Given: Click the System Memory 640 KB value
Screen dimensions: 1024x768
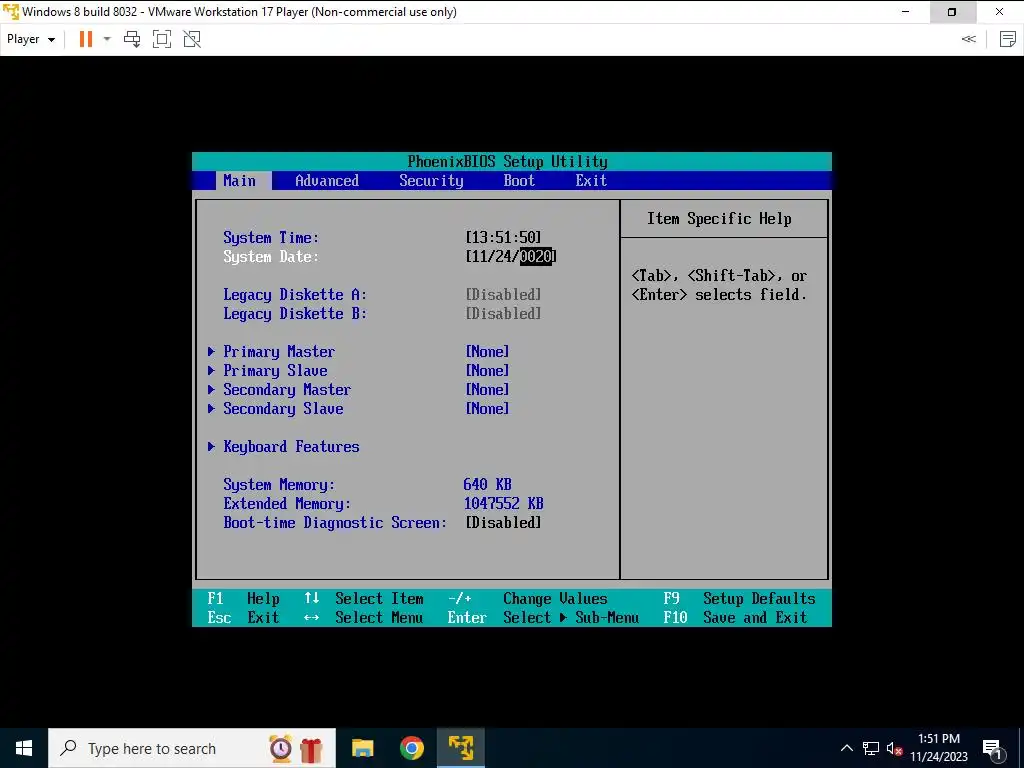Looking at the screenshot, I should point(487,485).
